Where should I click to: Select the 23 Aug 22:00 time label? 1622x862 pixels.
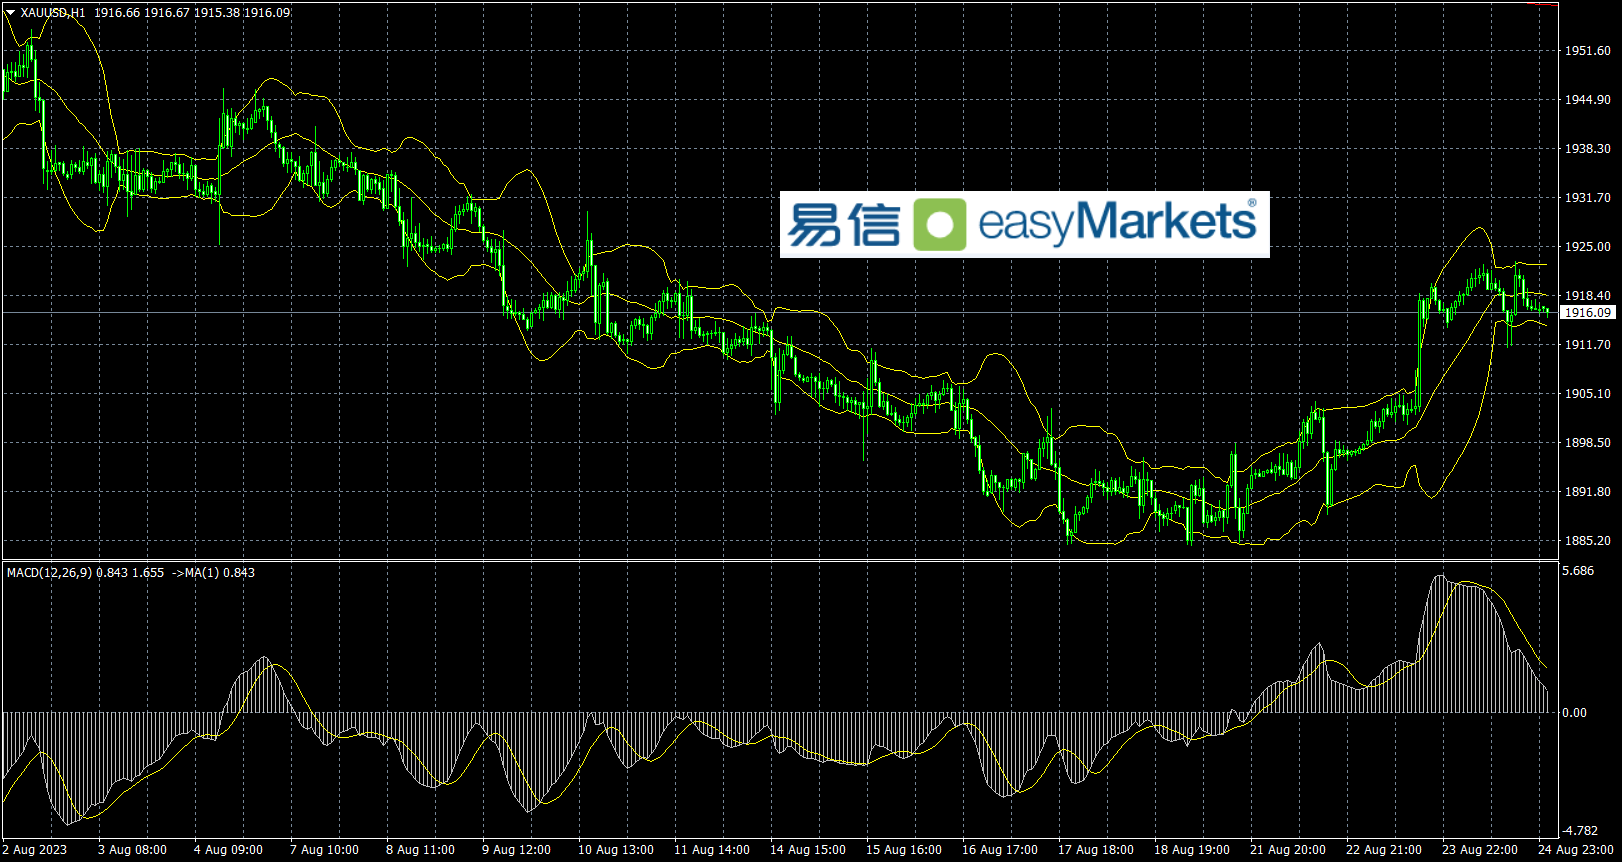tap(1480, 850)
